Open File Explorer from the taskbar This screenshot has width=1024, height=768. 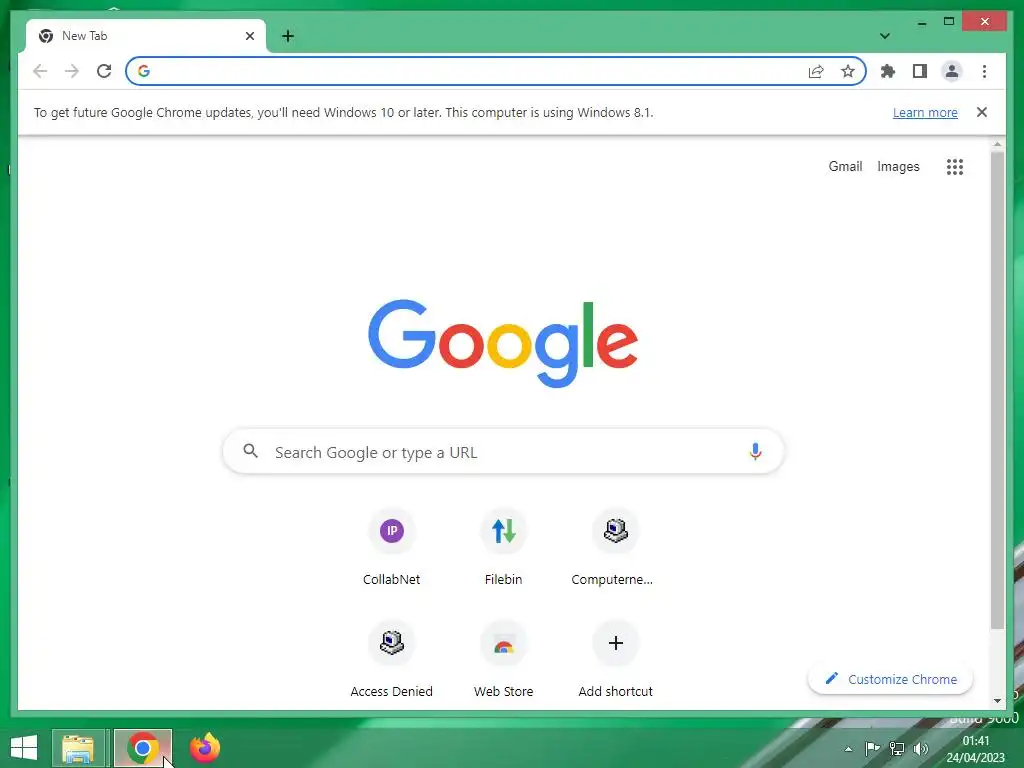click(x=78, y=748)
